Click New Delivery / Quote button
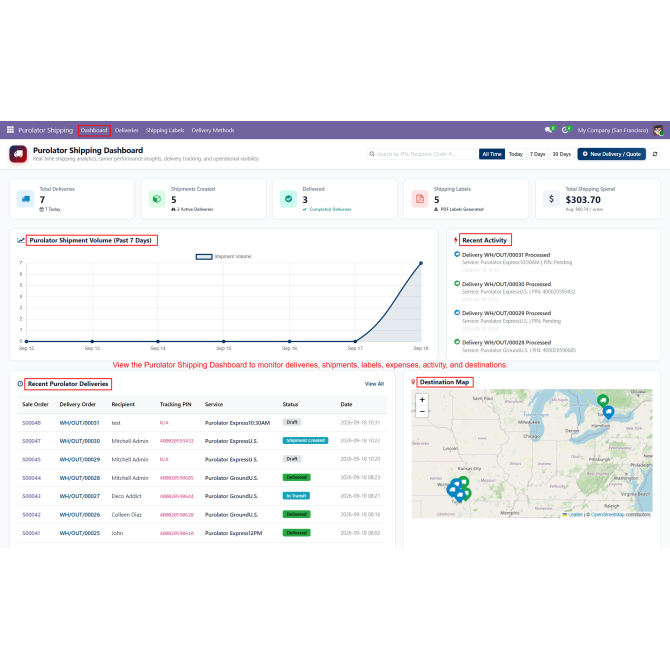Screen dimensions: 670x670 click(x=611, y=154)
